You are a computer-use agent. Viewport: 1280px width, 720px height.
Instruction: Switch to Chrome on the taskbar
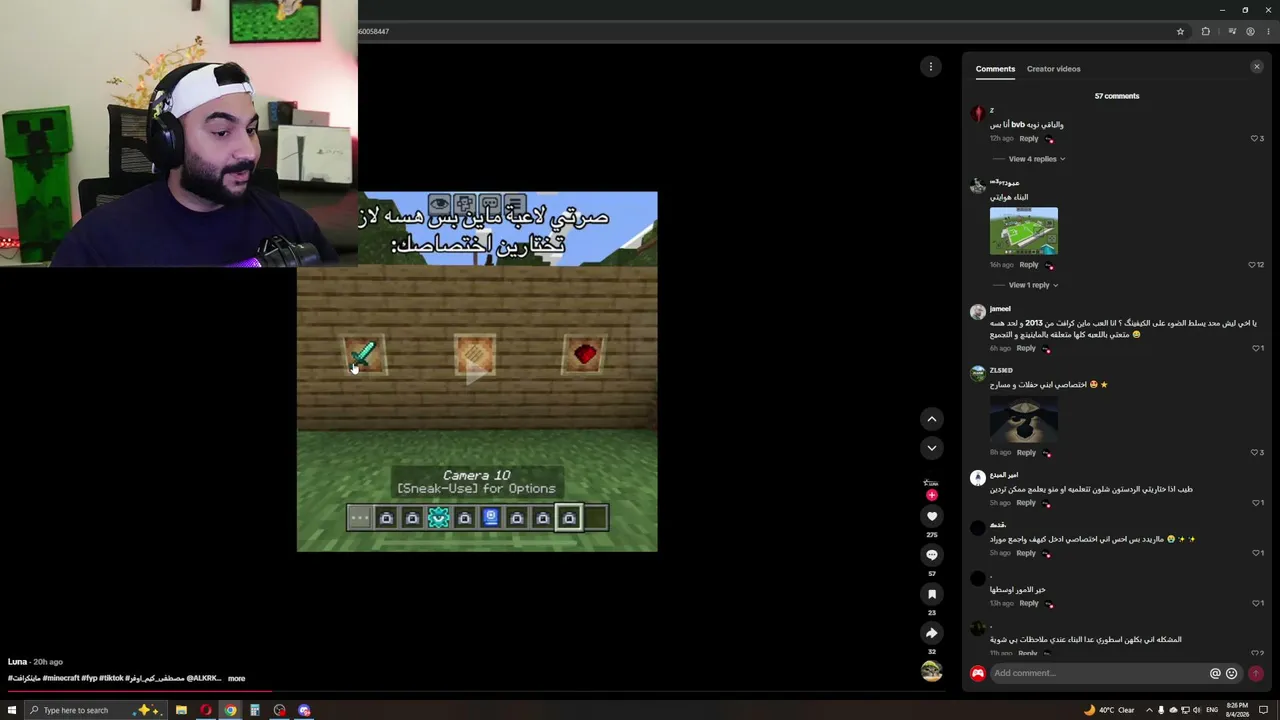coord(230,710)
